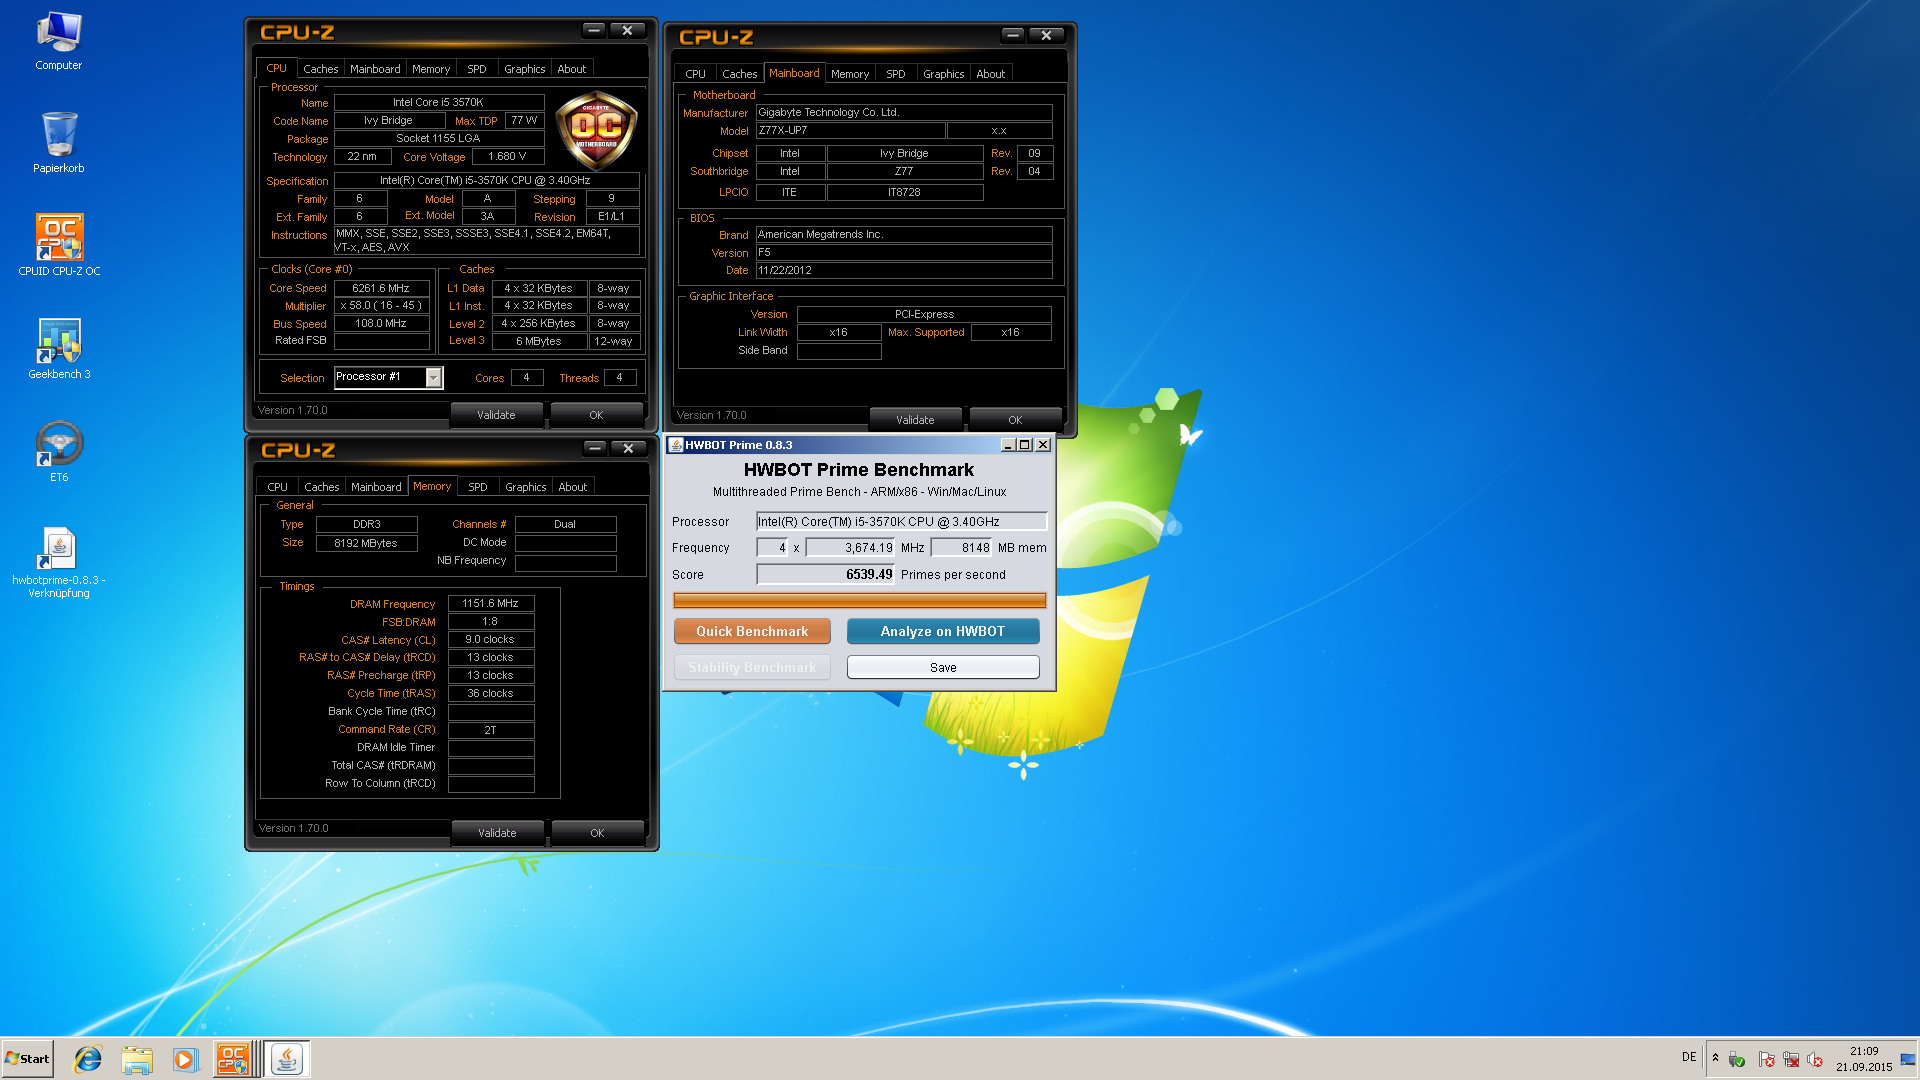Click OK in the CPU tab window
Screen dimensions: 1920x1080
pyautogui.click(x=596, y=415)
